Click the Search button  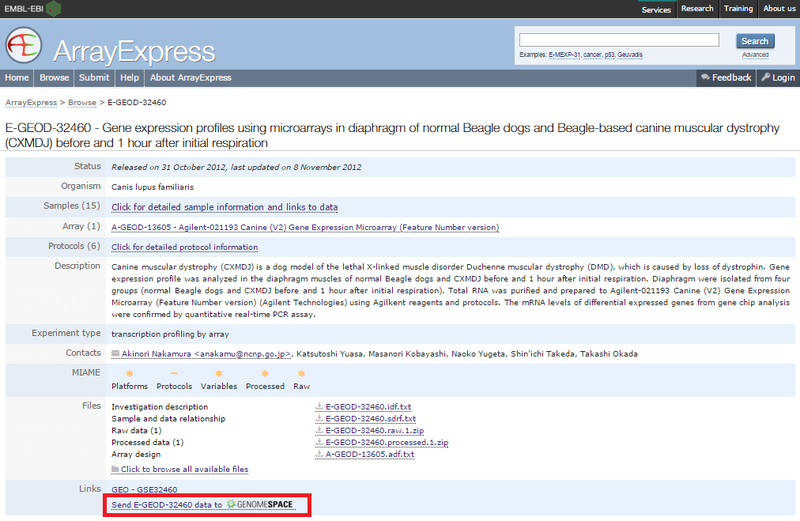click(755, 41)
